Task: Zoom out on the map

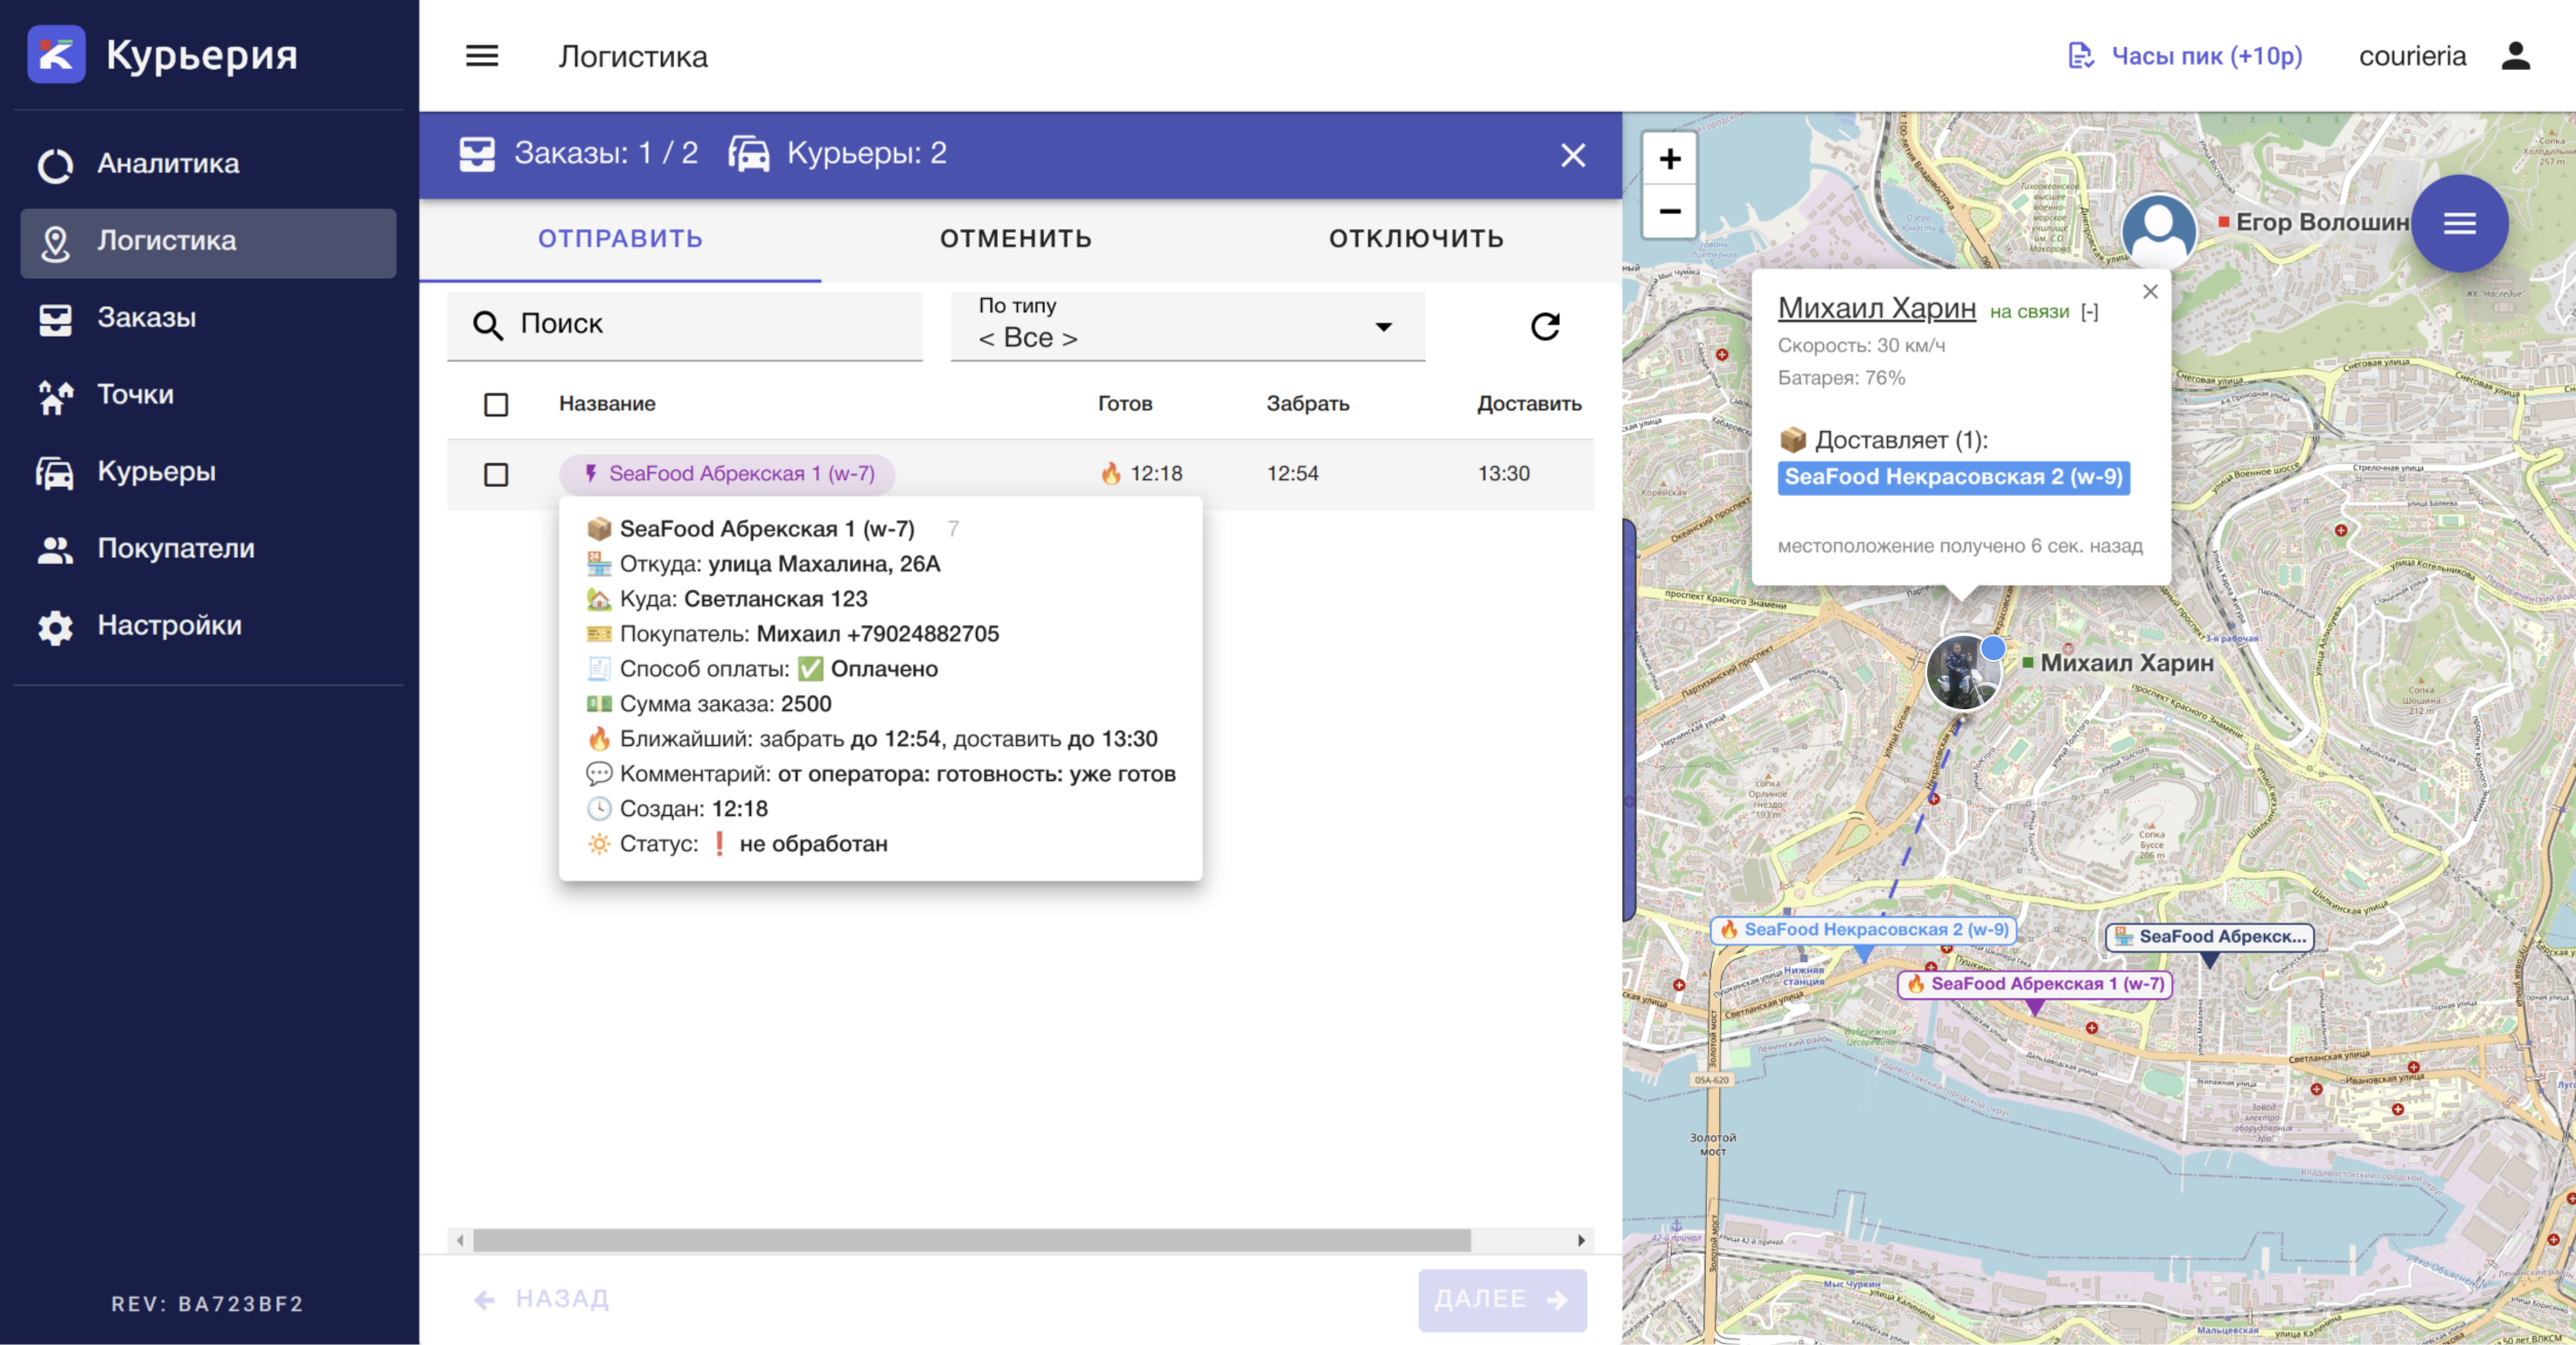Action: pyautogui.click(x=1669, y=212)
